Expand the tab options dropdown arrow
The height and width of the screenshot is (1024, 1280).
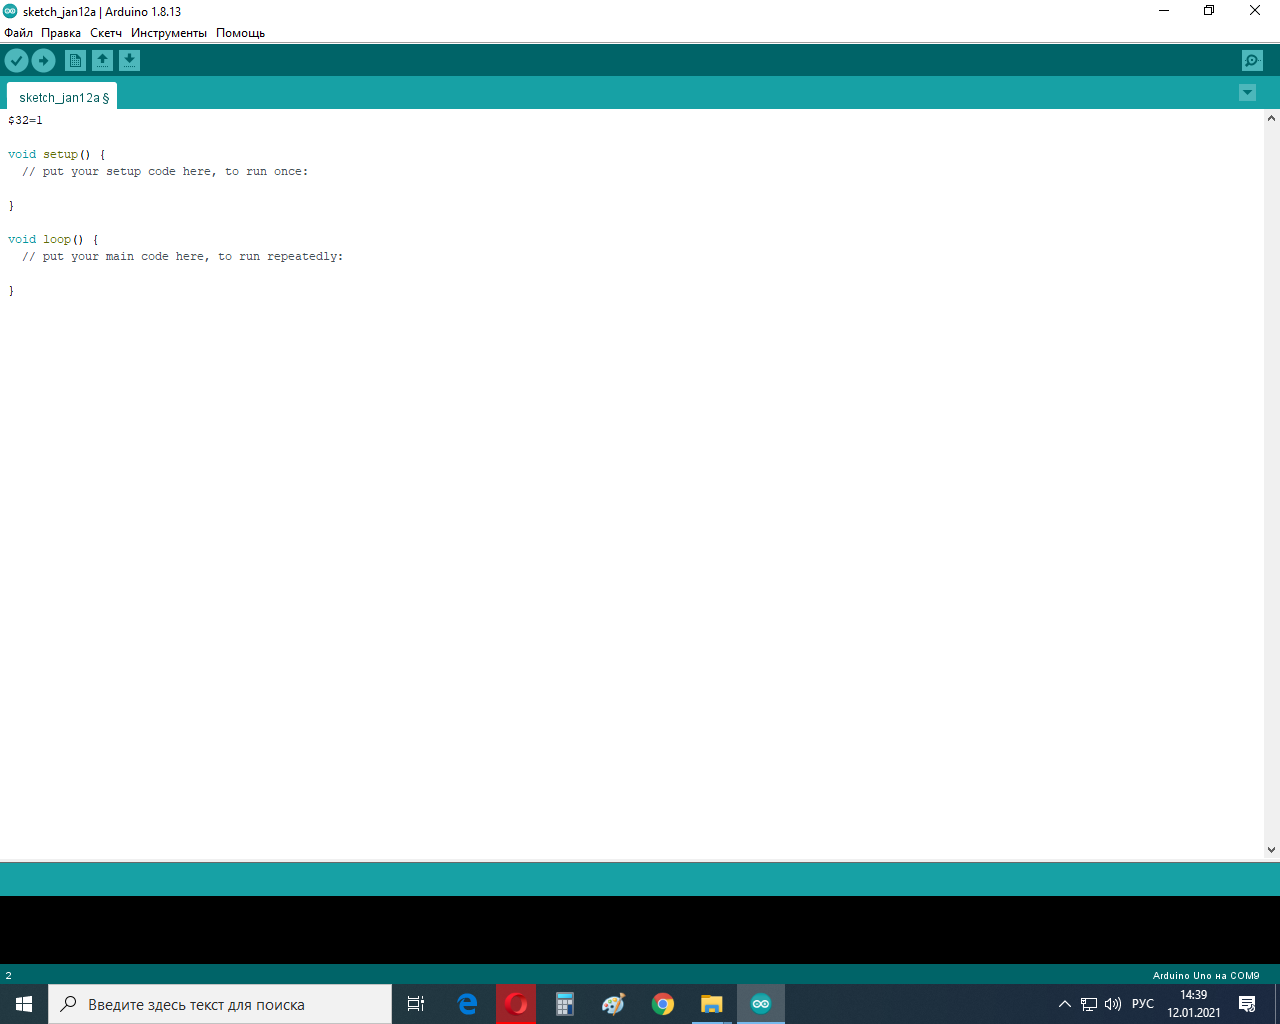1247,93
